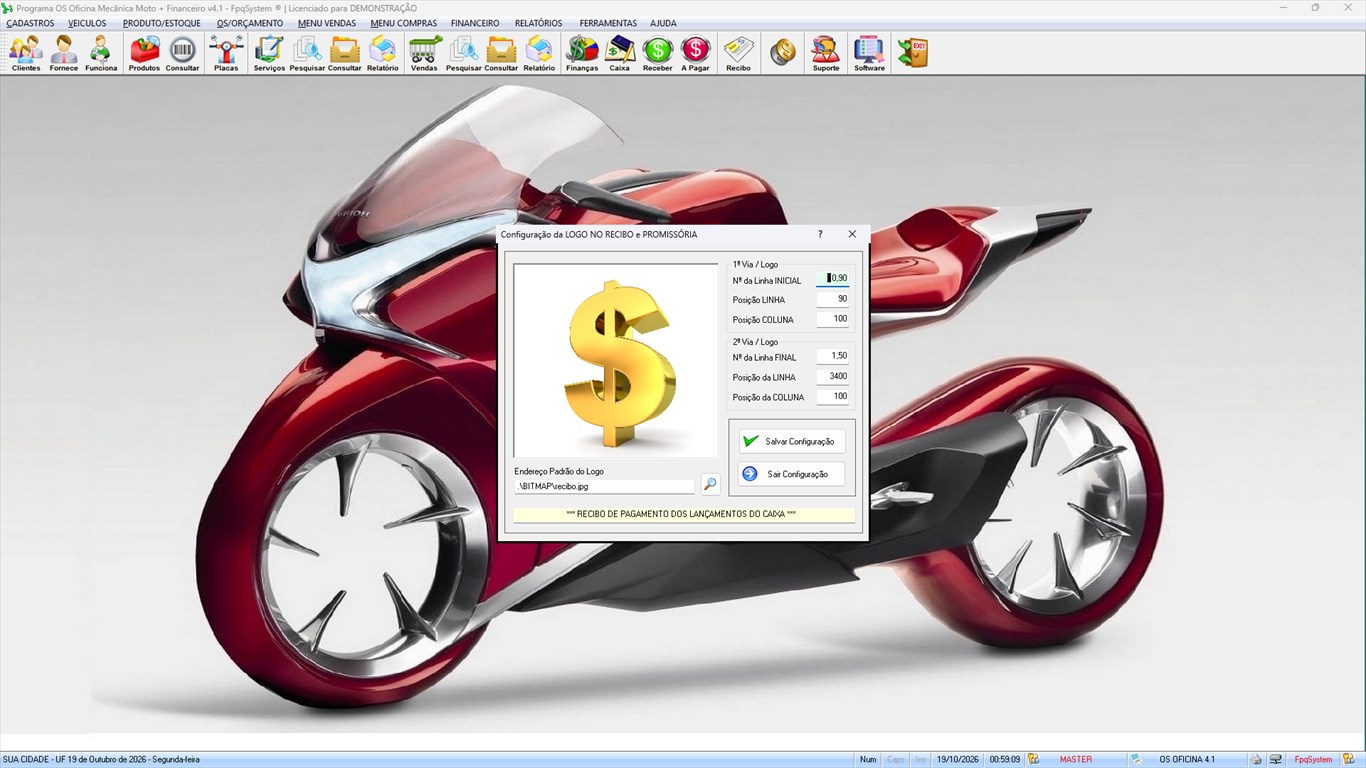Open the MENU VENDAS menu
The image size is (1366, 768).
click(327, 23)
